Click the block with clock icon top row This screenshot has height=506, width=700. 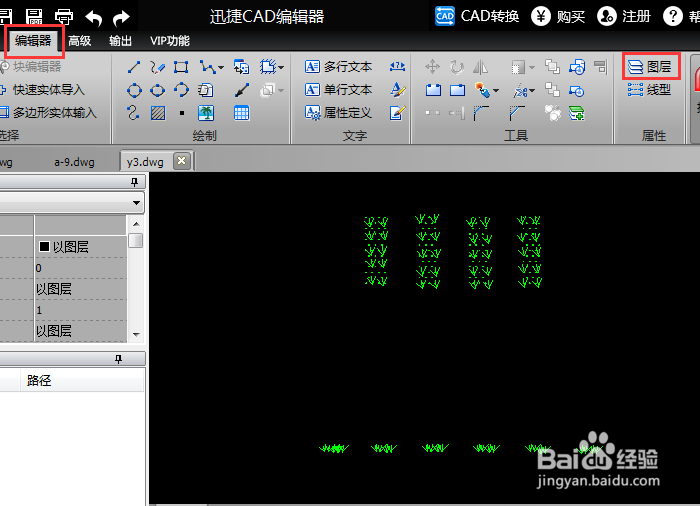pos(577,67)
